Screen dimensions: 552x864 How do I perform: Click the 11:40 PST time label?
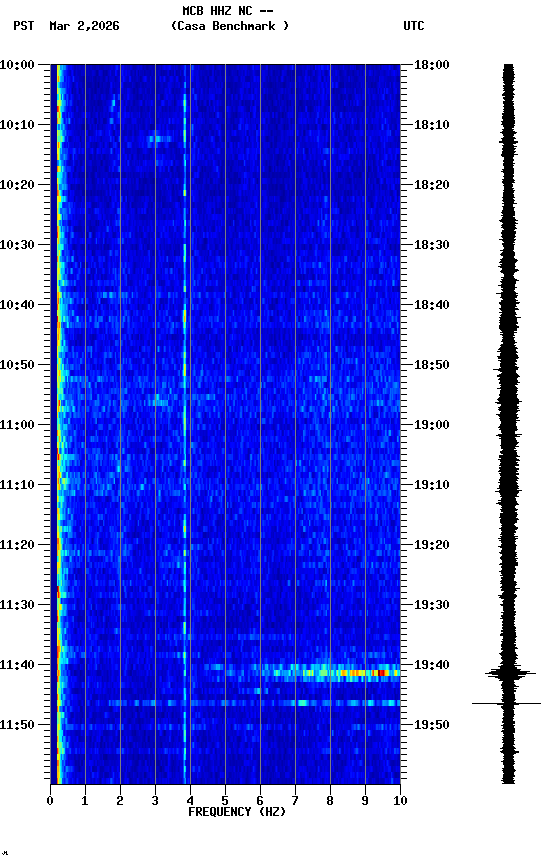[17, 665]
